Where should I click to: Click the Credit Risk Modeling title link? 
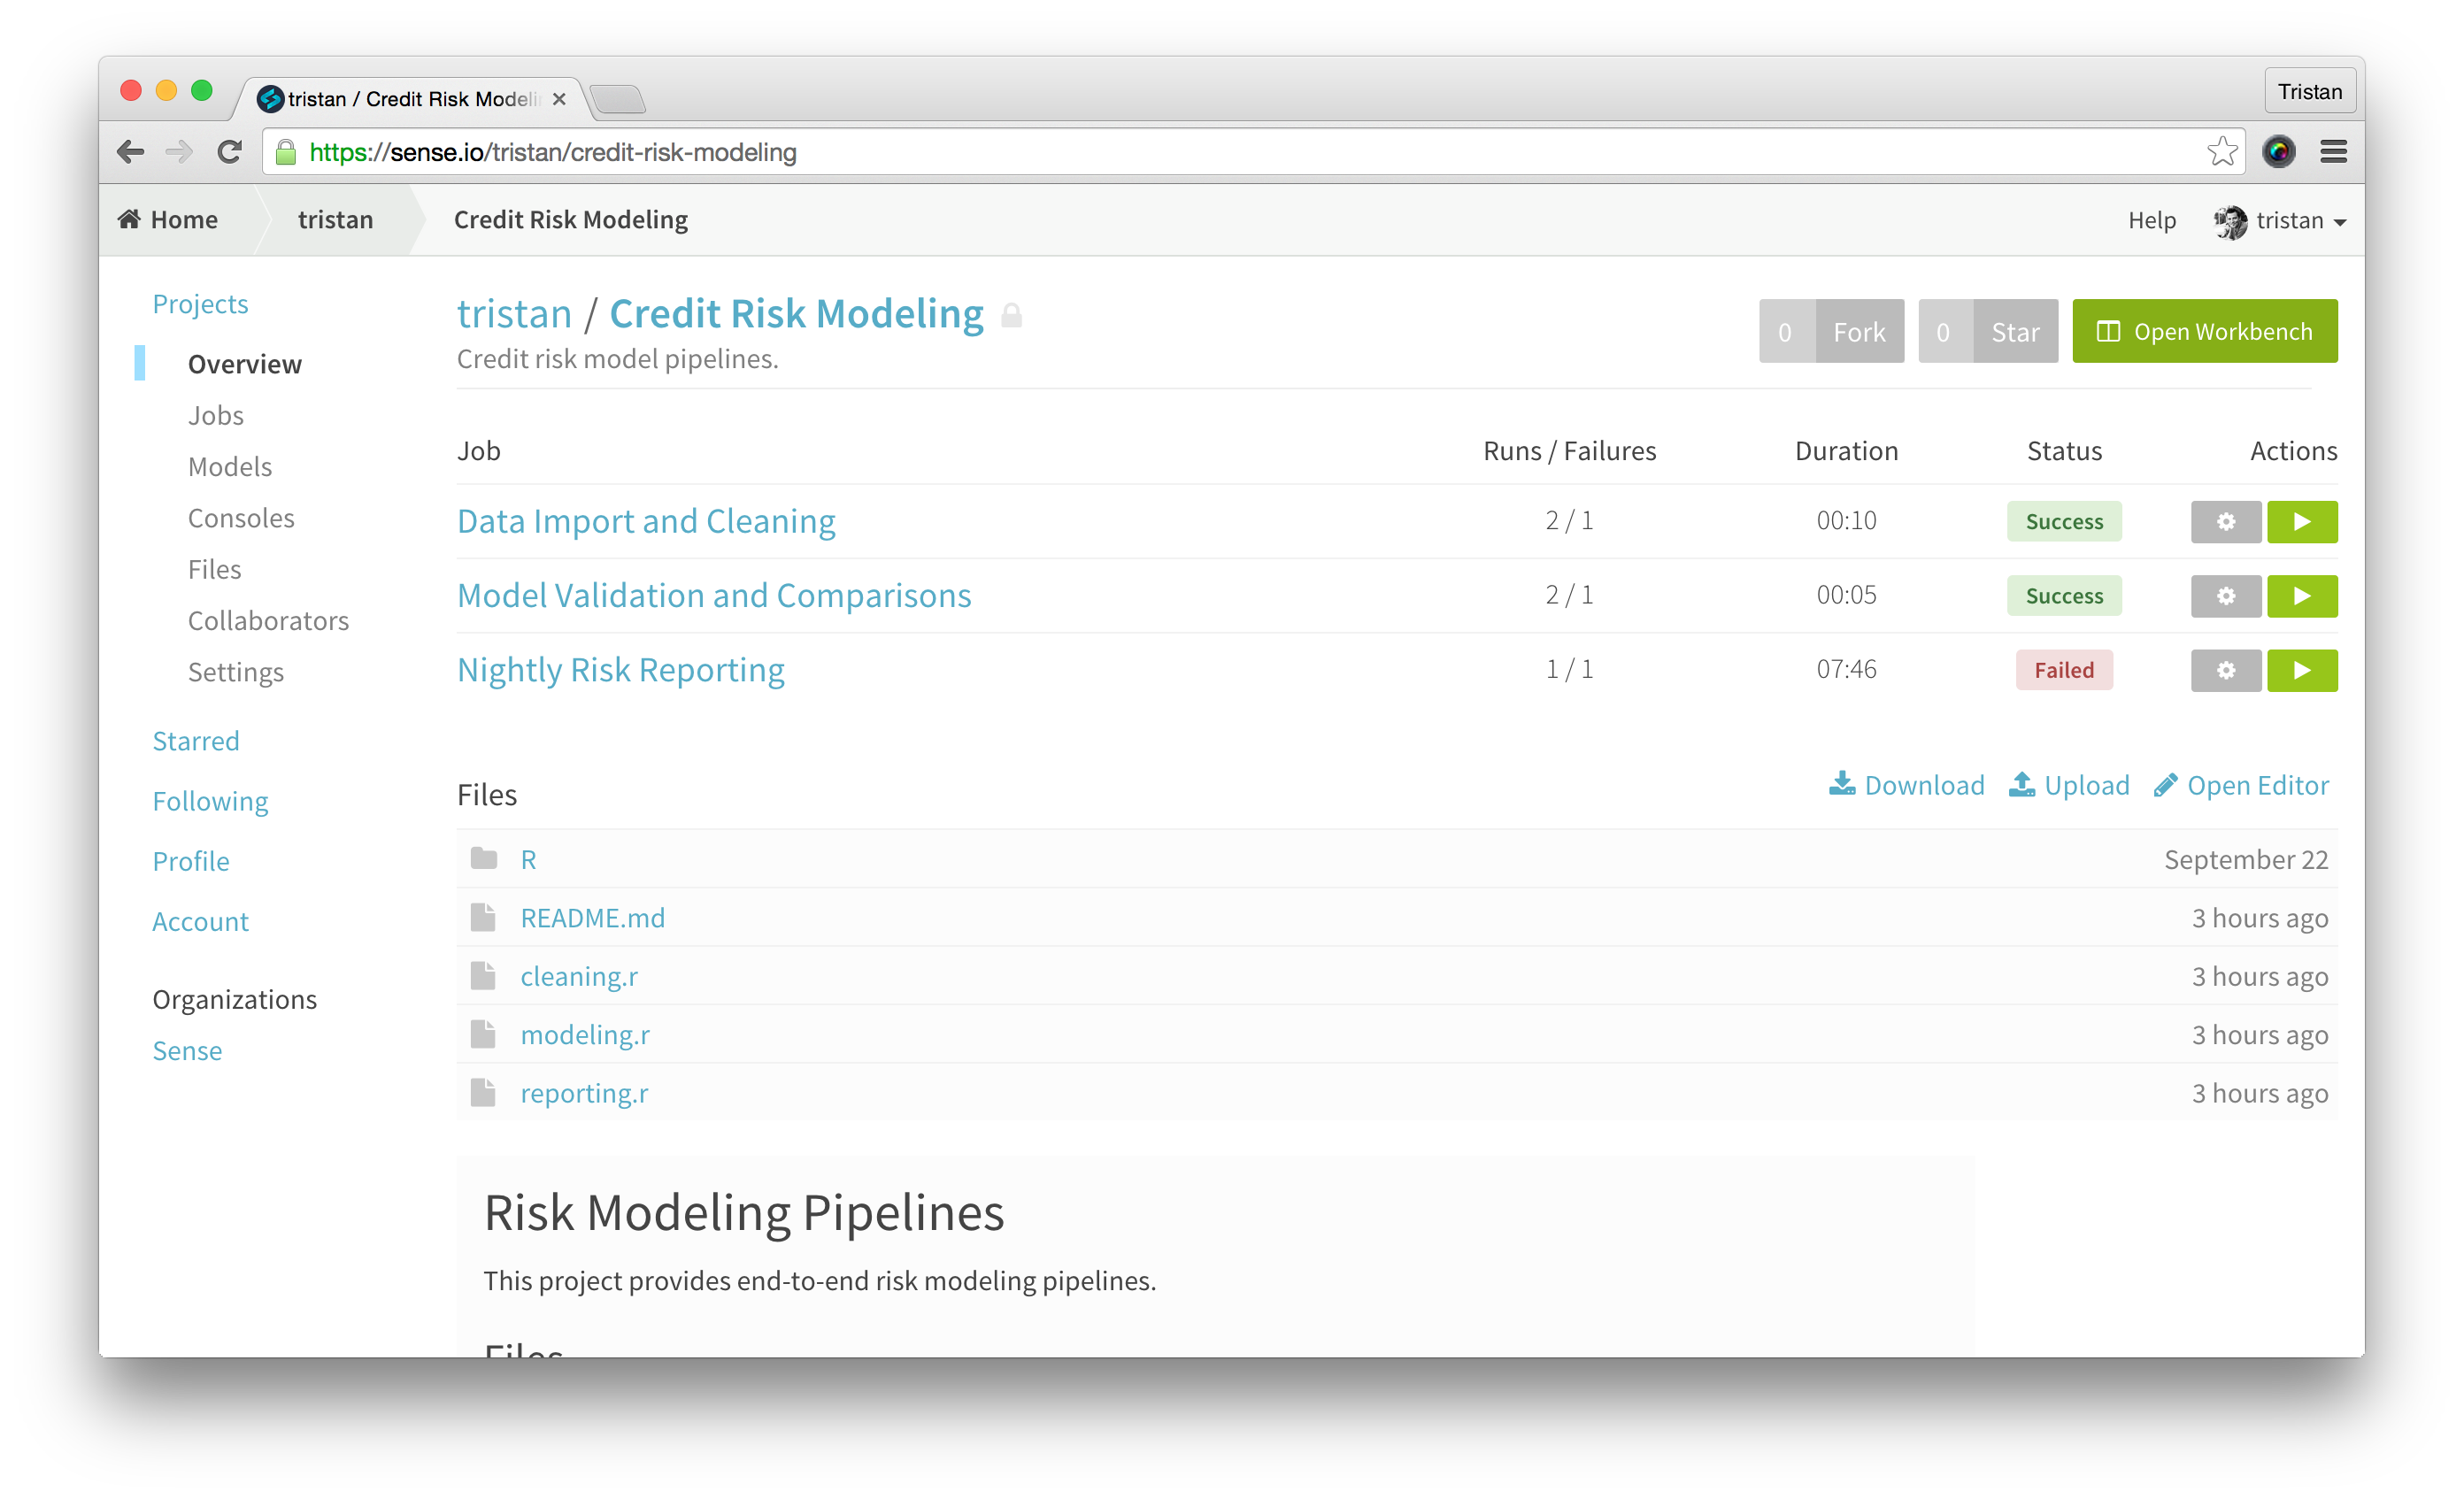coord(796,314)
